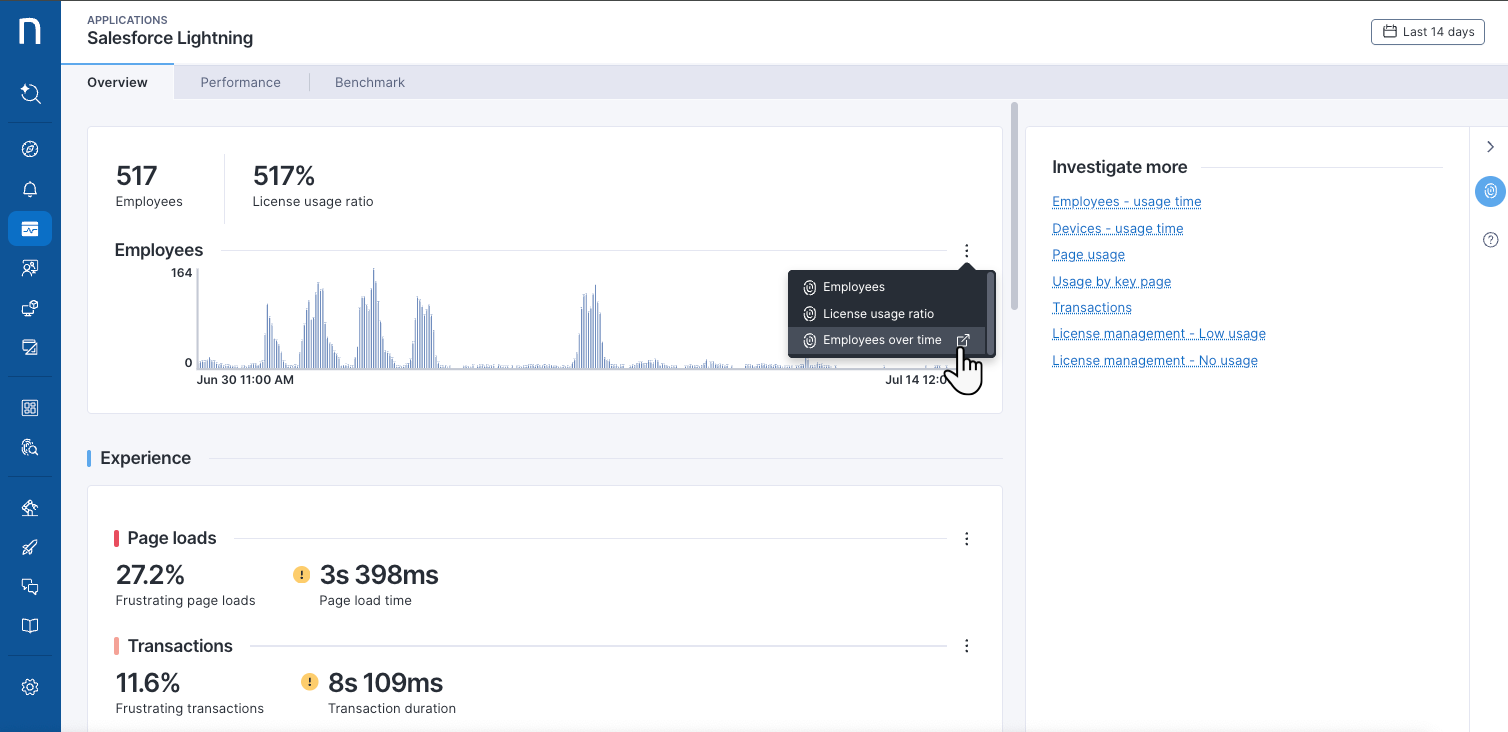
Task: Open the Help question mark icon
Action: tap(1490, 239)
